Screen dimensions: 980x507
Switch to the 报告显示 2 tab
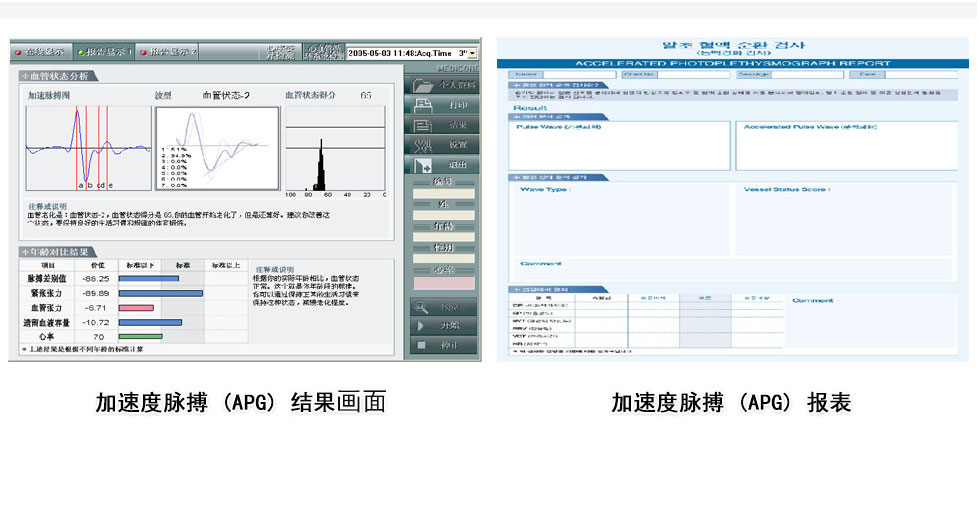coord(169,51)
